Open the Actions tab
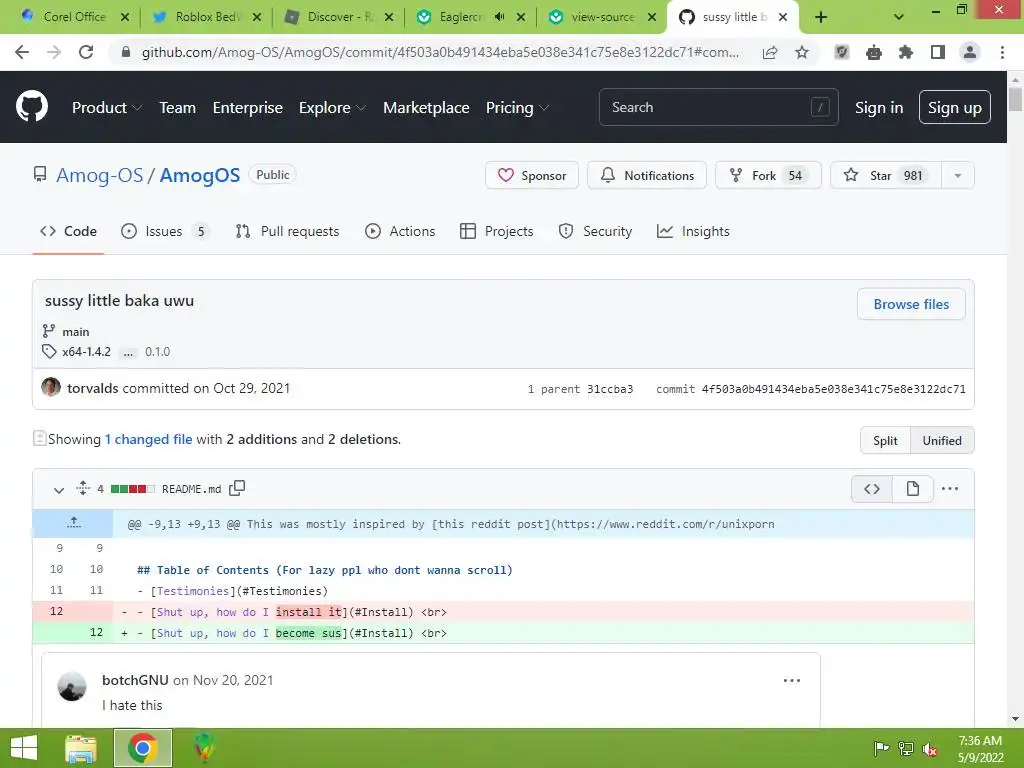Image resolution: width=1024 pixels, height=768 pixels. click(400, 231)
